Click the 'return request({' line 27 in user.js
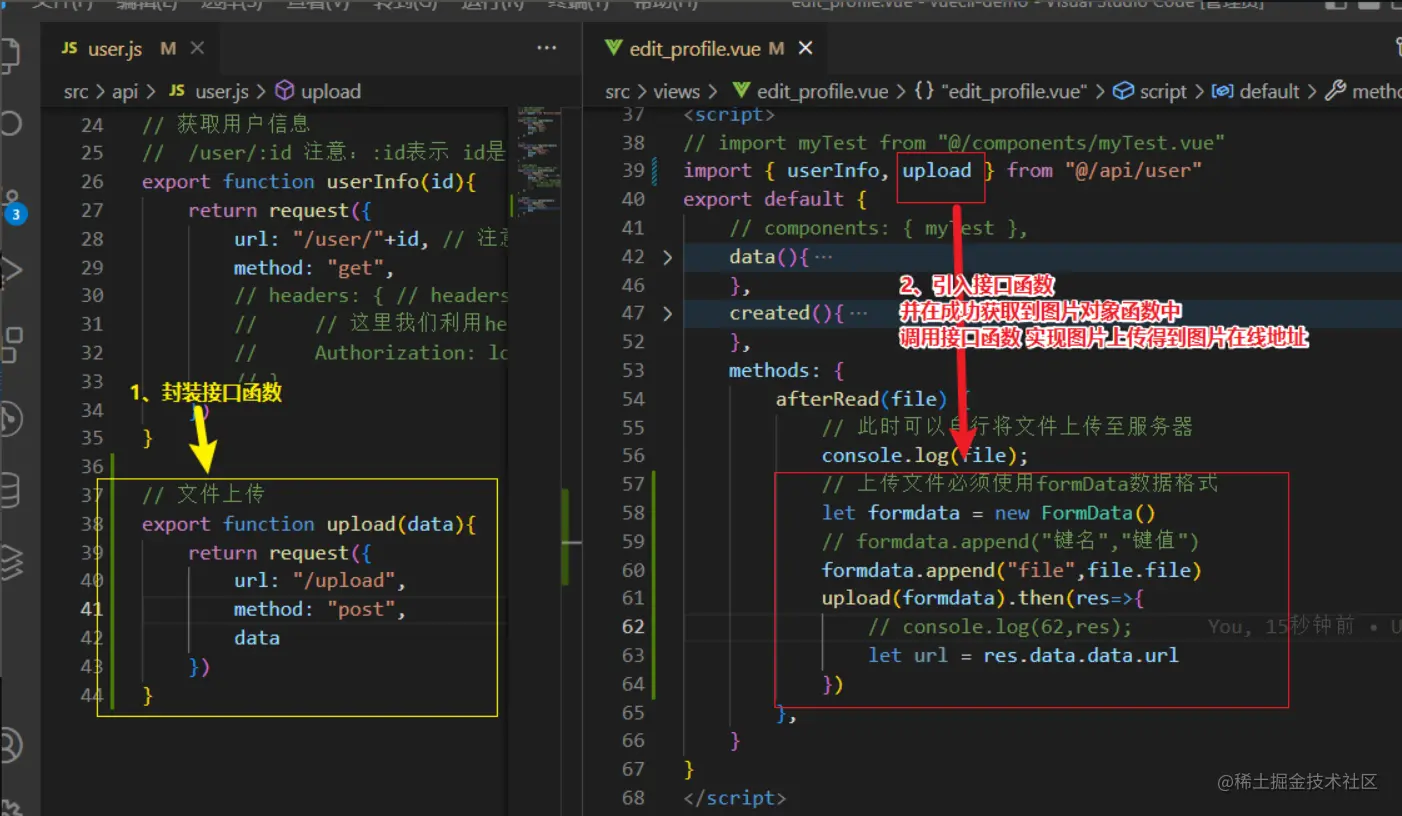Image resolution: width=1402 pixels, height=816 pixels. [x=280, y=210]
